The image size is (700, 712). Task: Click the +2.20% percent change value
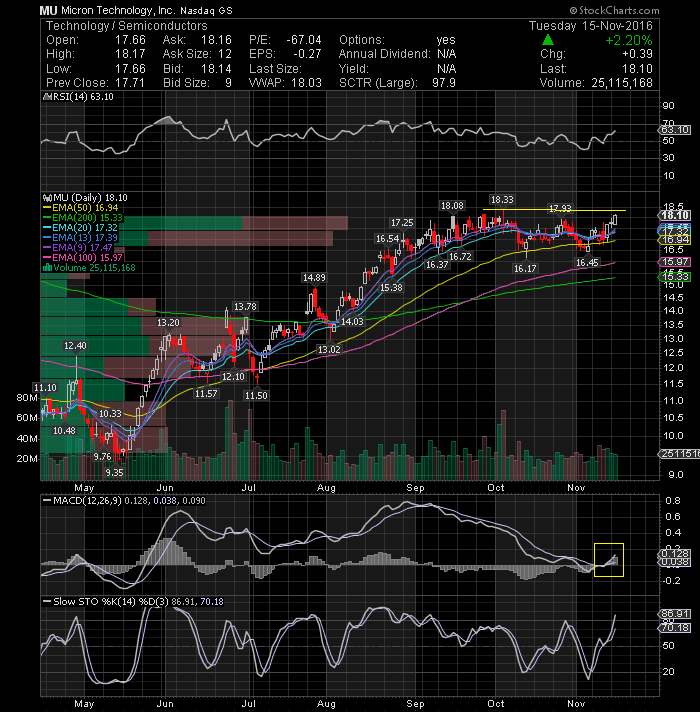pos(628,40)
